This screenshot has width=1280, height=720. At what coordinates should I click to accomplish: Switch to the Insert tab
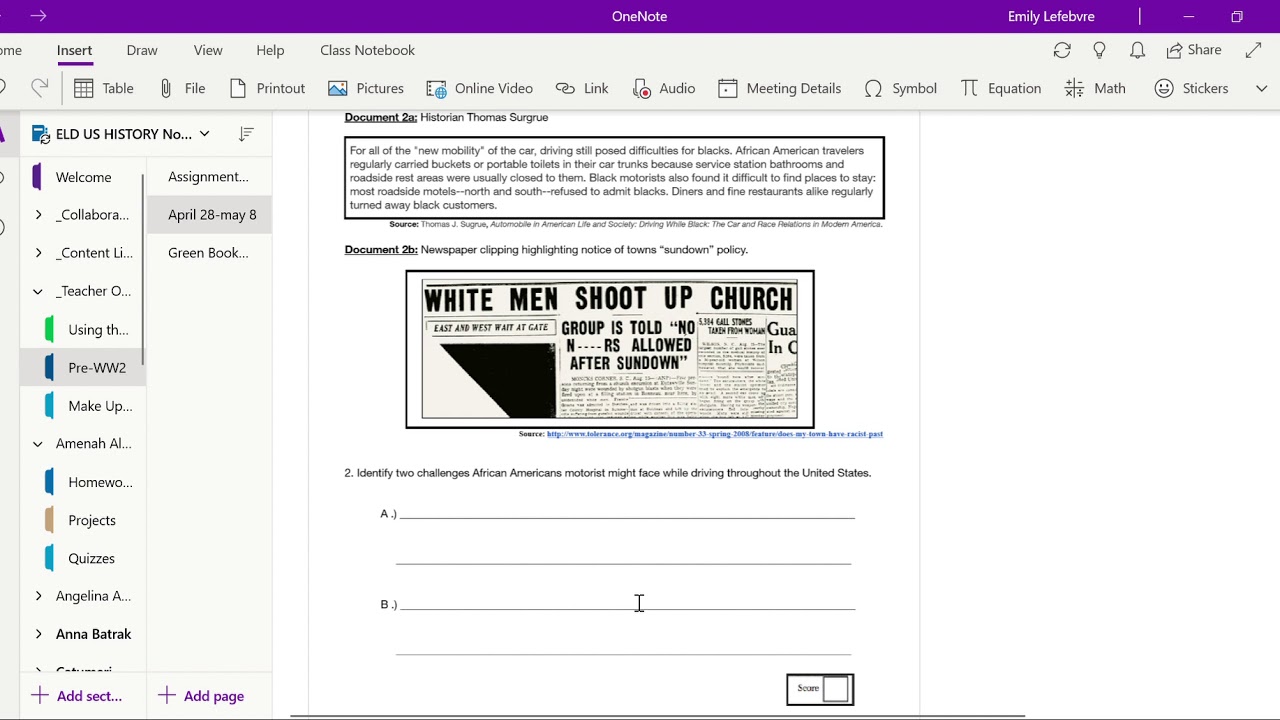coord(74,50)
